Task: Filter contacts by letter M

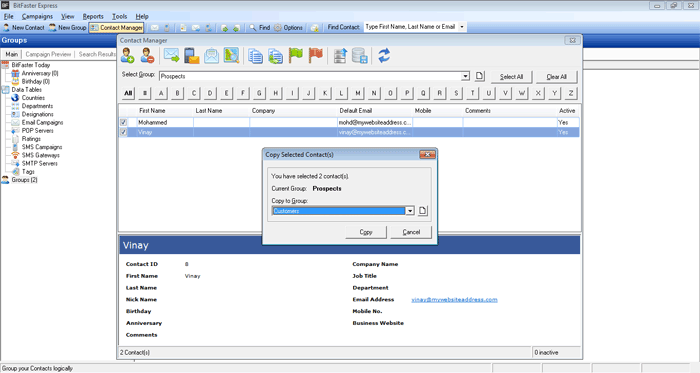Action: click(357, 93)
